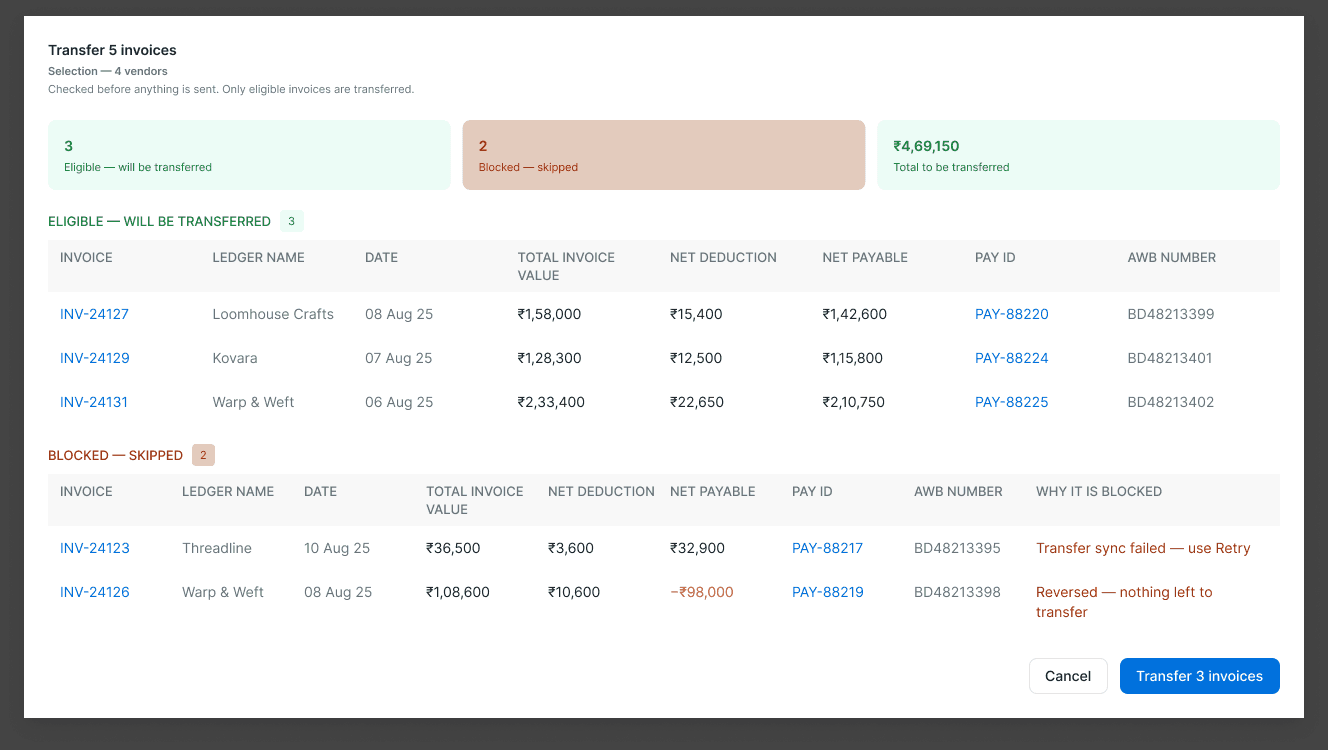Open blocked invoice INV-24123

[95, 548]
